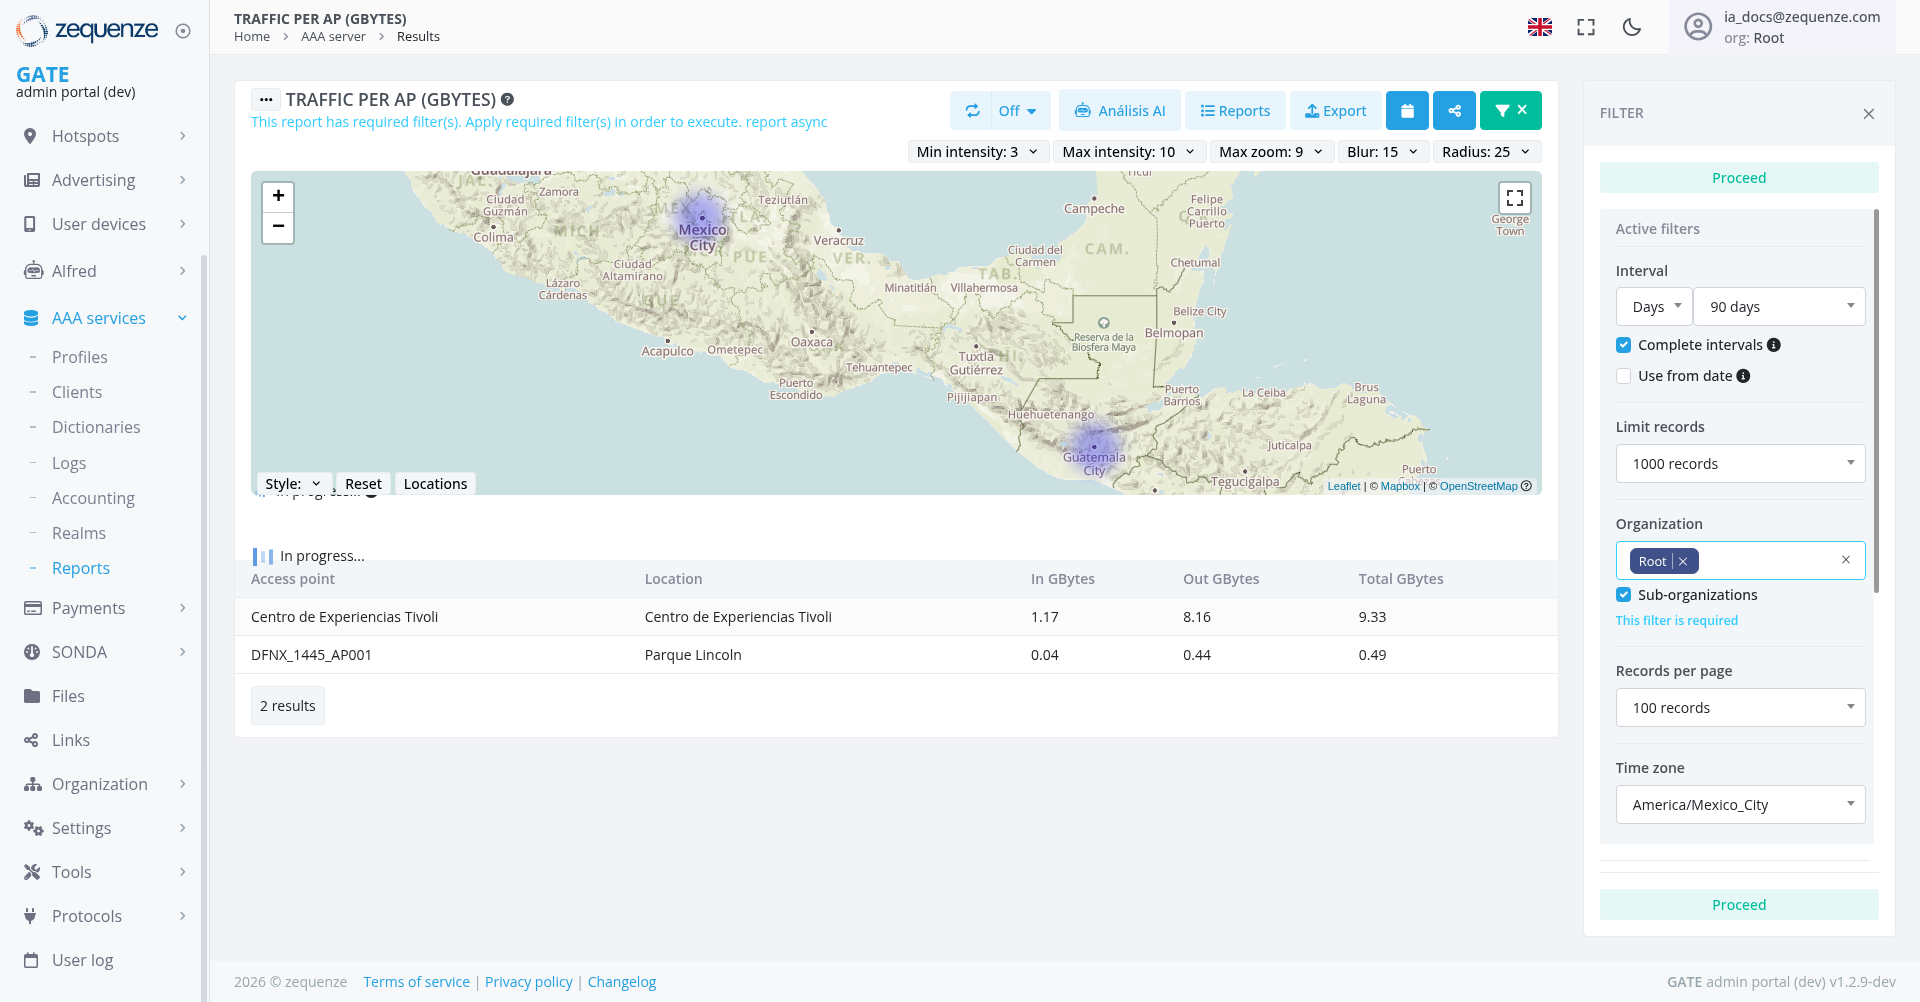Show help for Traffic per AP title
Image resolution: width=1920 pixels, height=1002 pixels.
507,99
